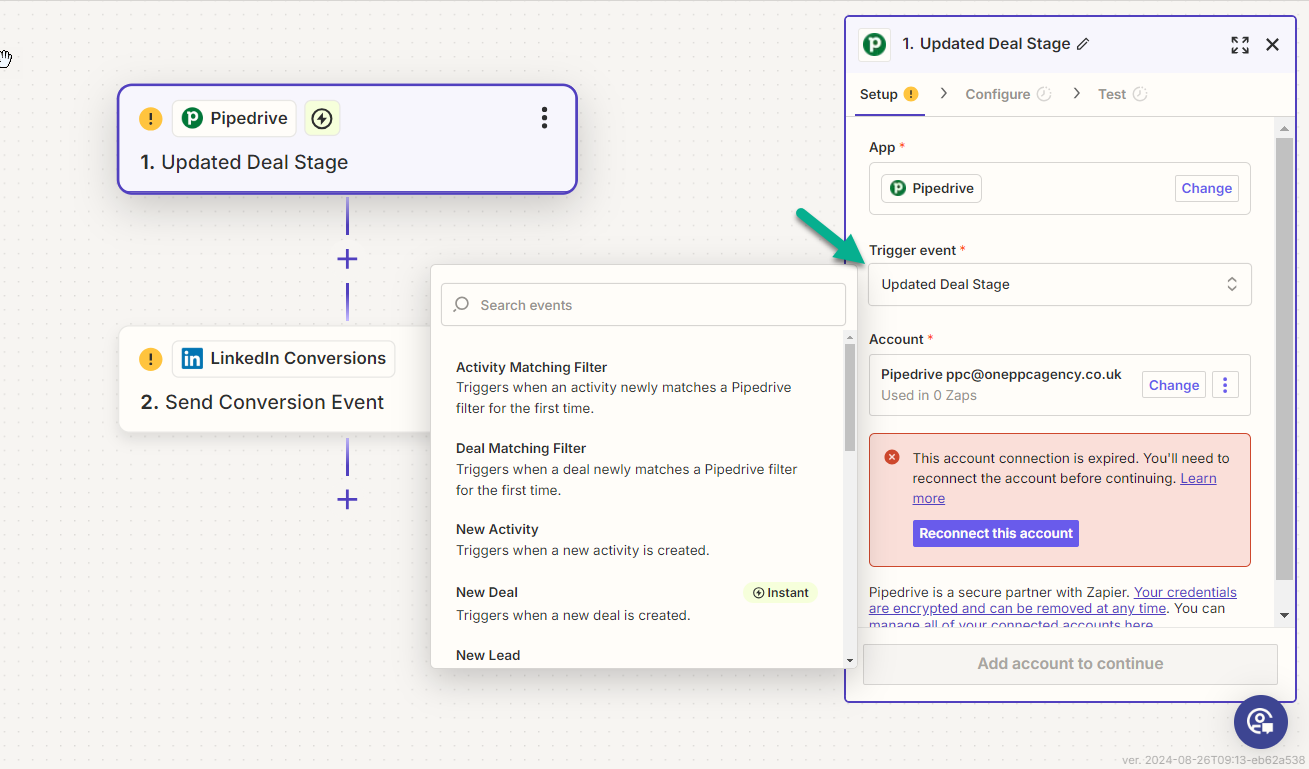Image resolution: width=1309 pixels, height=769 pixels.
Task: Click Add account to continue button
Action: click(x=1070, y=664)
